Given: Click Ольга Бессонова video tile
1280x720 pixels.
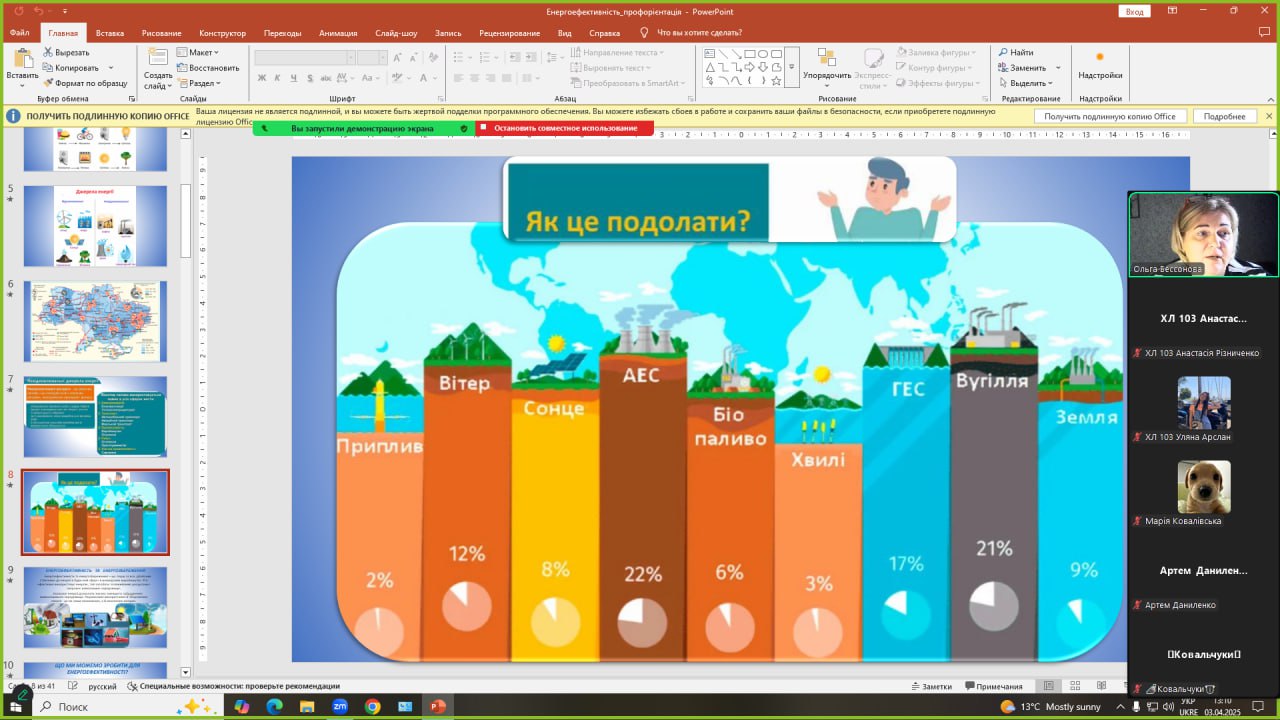Looking at the screenshot, I should pyautogui.click(x=1203, y=234).
